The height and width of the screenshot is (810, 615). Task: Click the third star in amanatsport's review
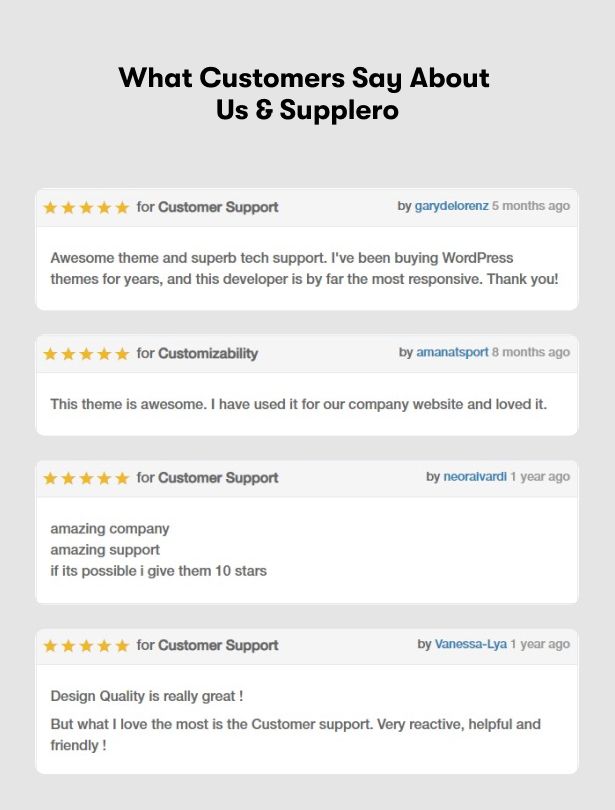(x=86, y=354)
